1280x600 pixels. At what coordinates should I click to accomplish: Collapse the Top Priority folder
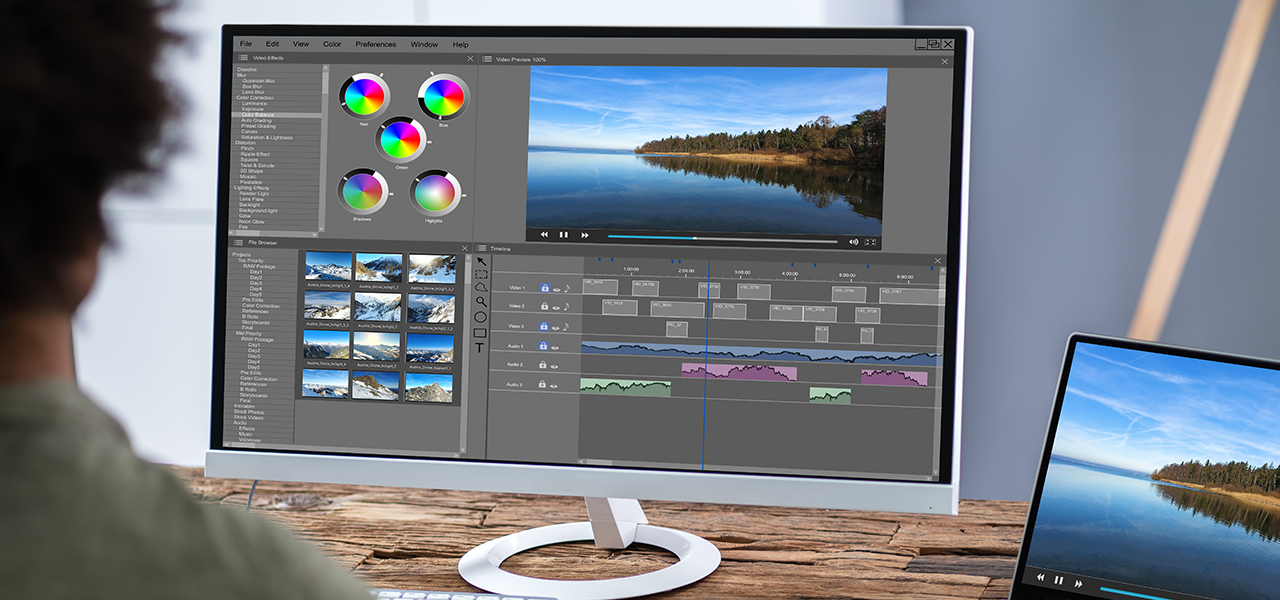point(250,260)
